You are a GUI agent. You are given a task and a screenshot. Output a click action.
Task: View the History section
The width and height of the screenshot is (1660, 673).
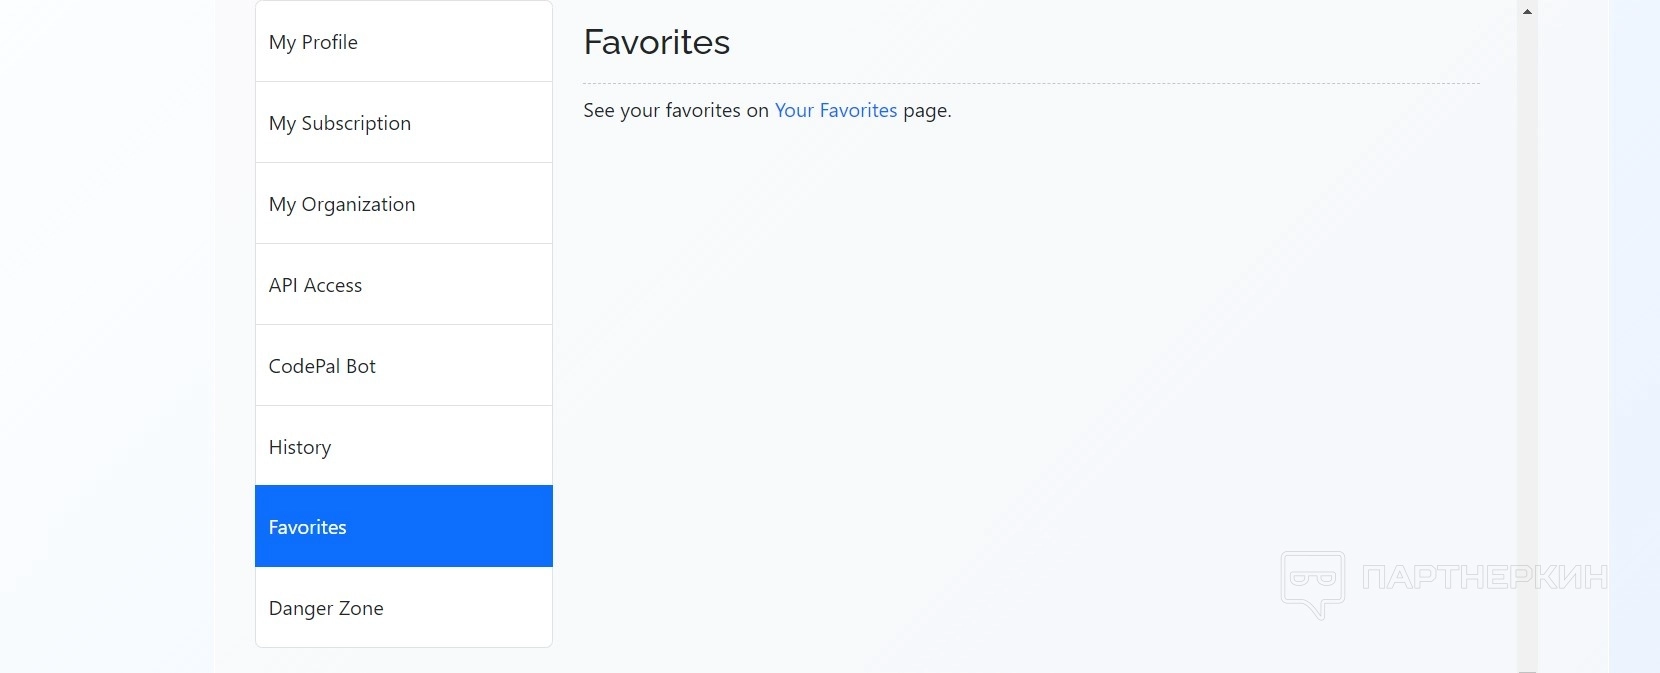(x=403, y=447)
